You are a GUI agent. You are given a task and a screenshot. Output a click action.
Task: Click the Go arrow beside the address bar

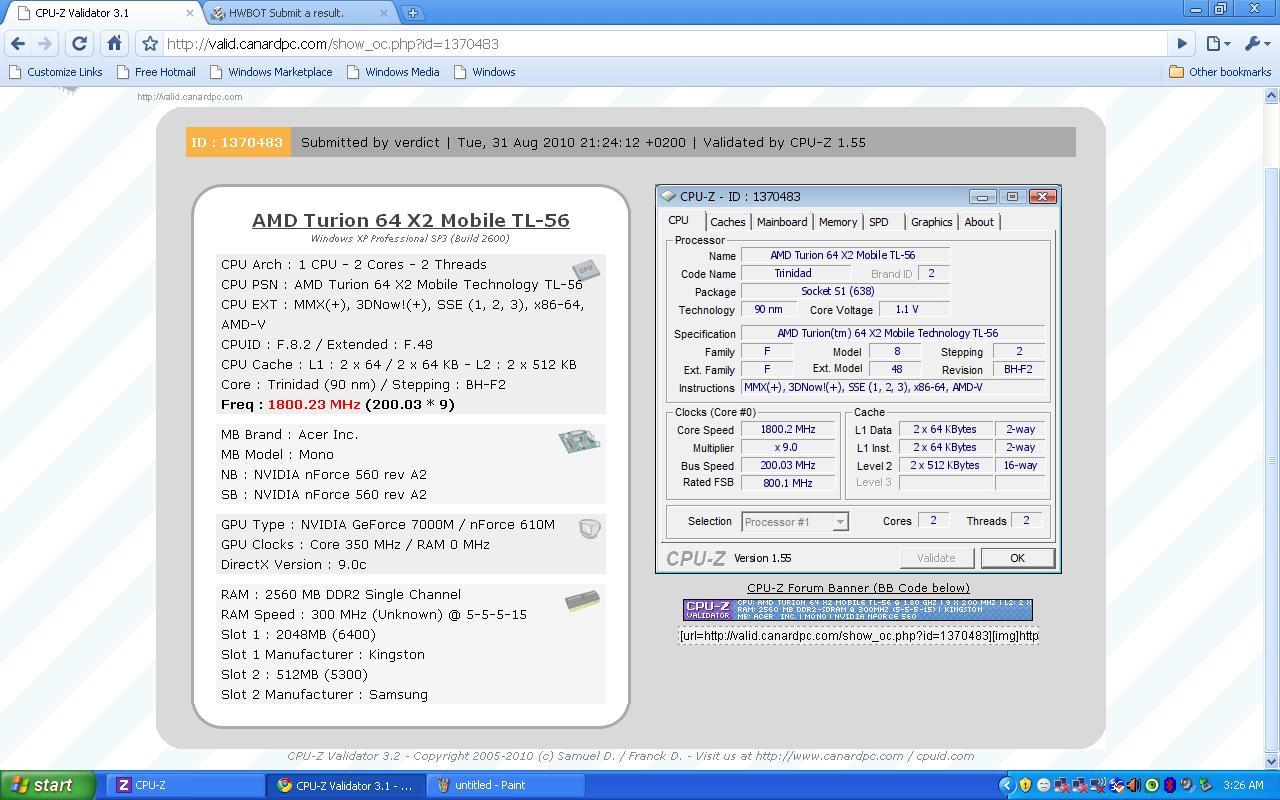1182,44
